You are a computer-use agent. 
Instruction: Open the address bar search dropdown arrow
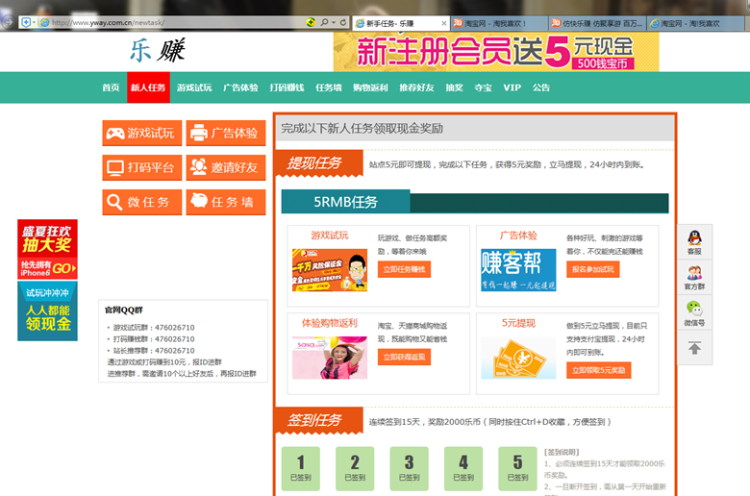(x=333, y=22)
